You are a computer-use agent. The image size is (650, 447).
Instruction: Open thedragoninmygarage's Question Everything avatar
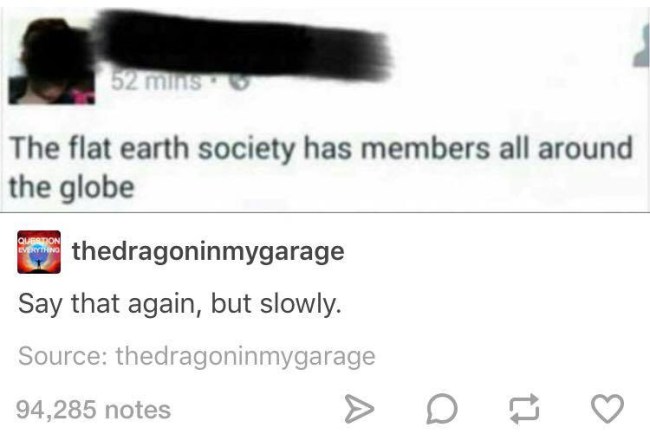click(x=39, y=252)
